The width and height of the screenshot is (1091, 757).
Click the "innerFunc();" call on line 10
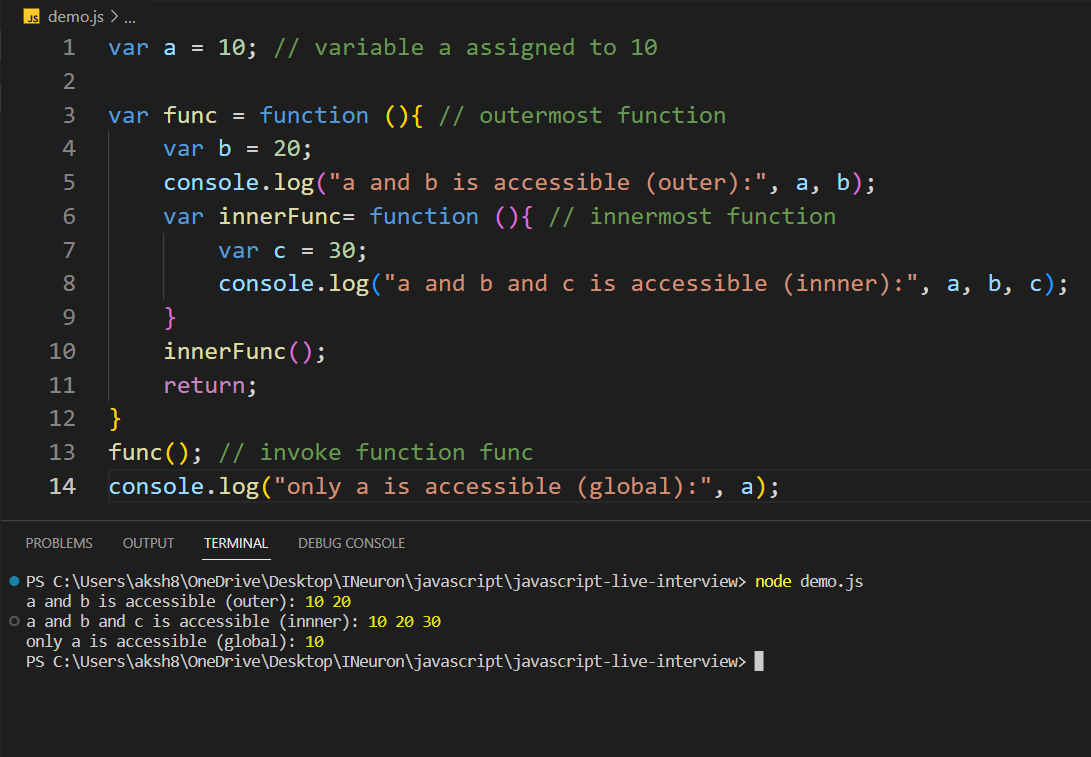pyautogui.click(x=245, y=352)
